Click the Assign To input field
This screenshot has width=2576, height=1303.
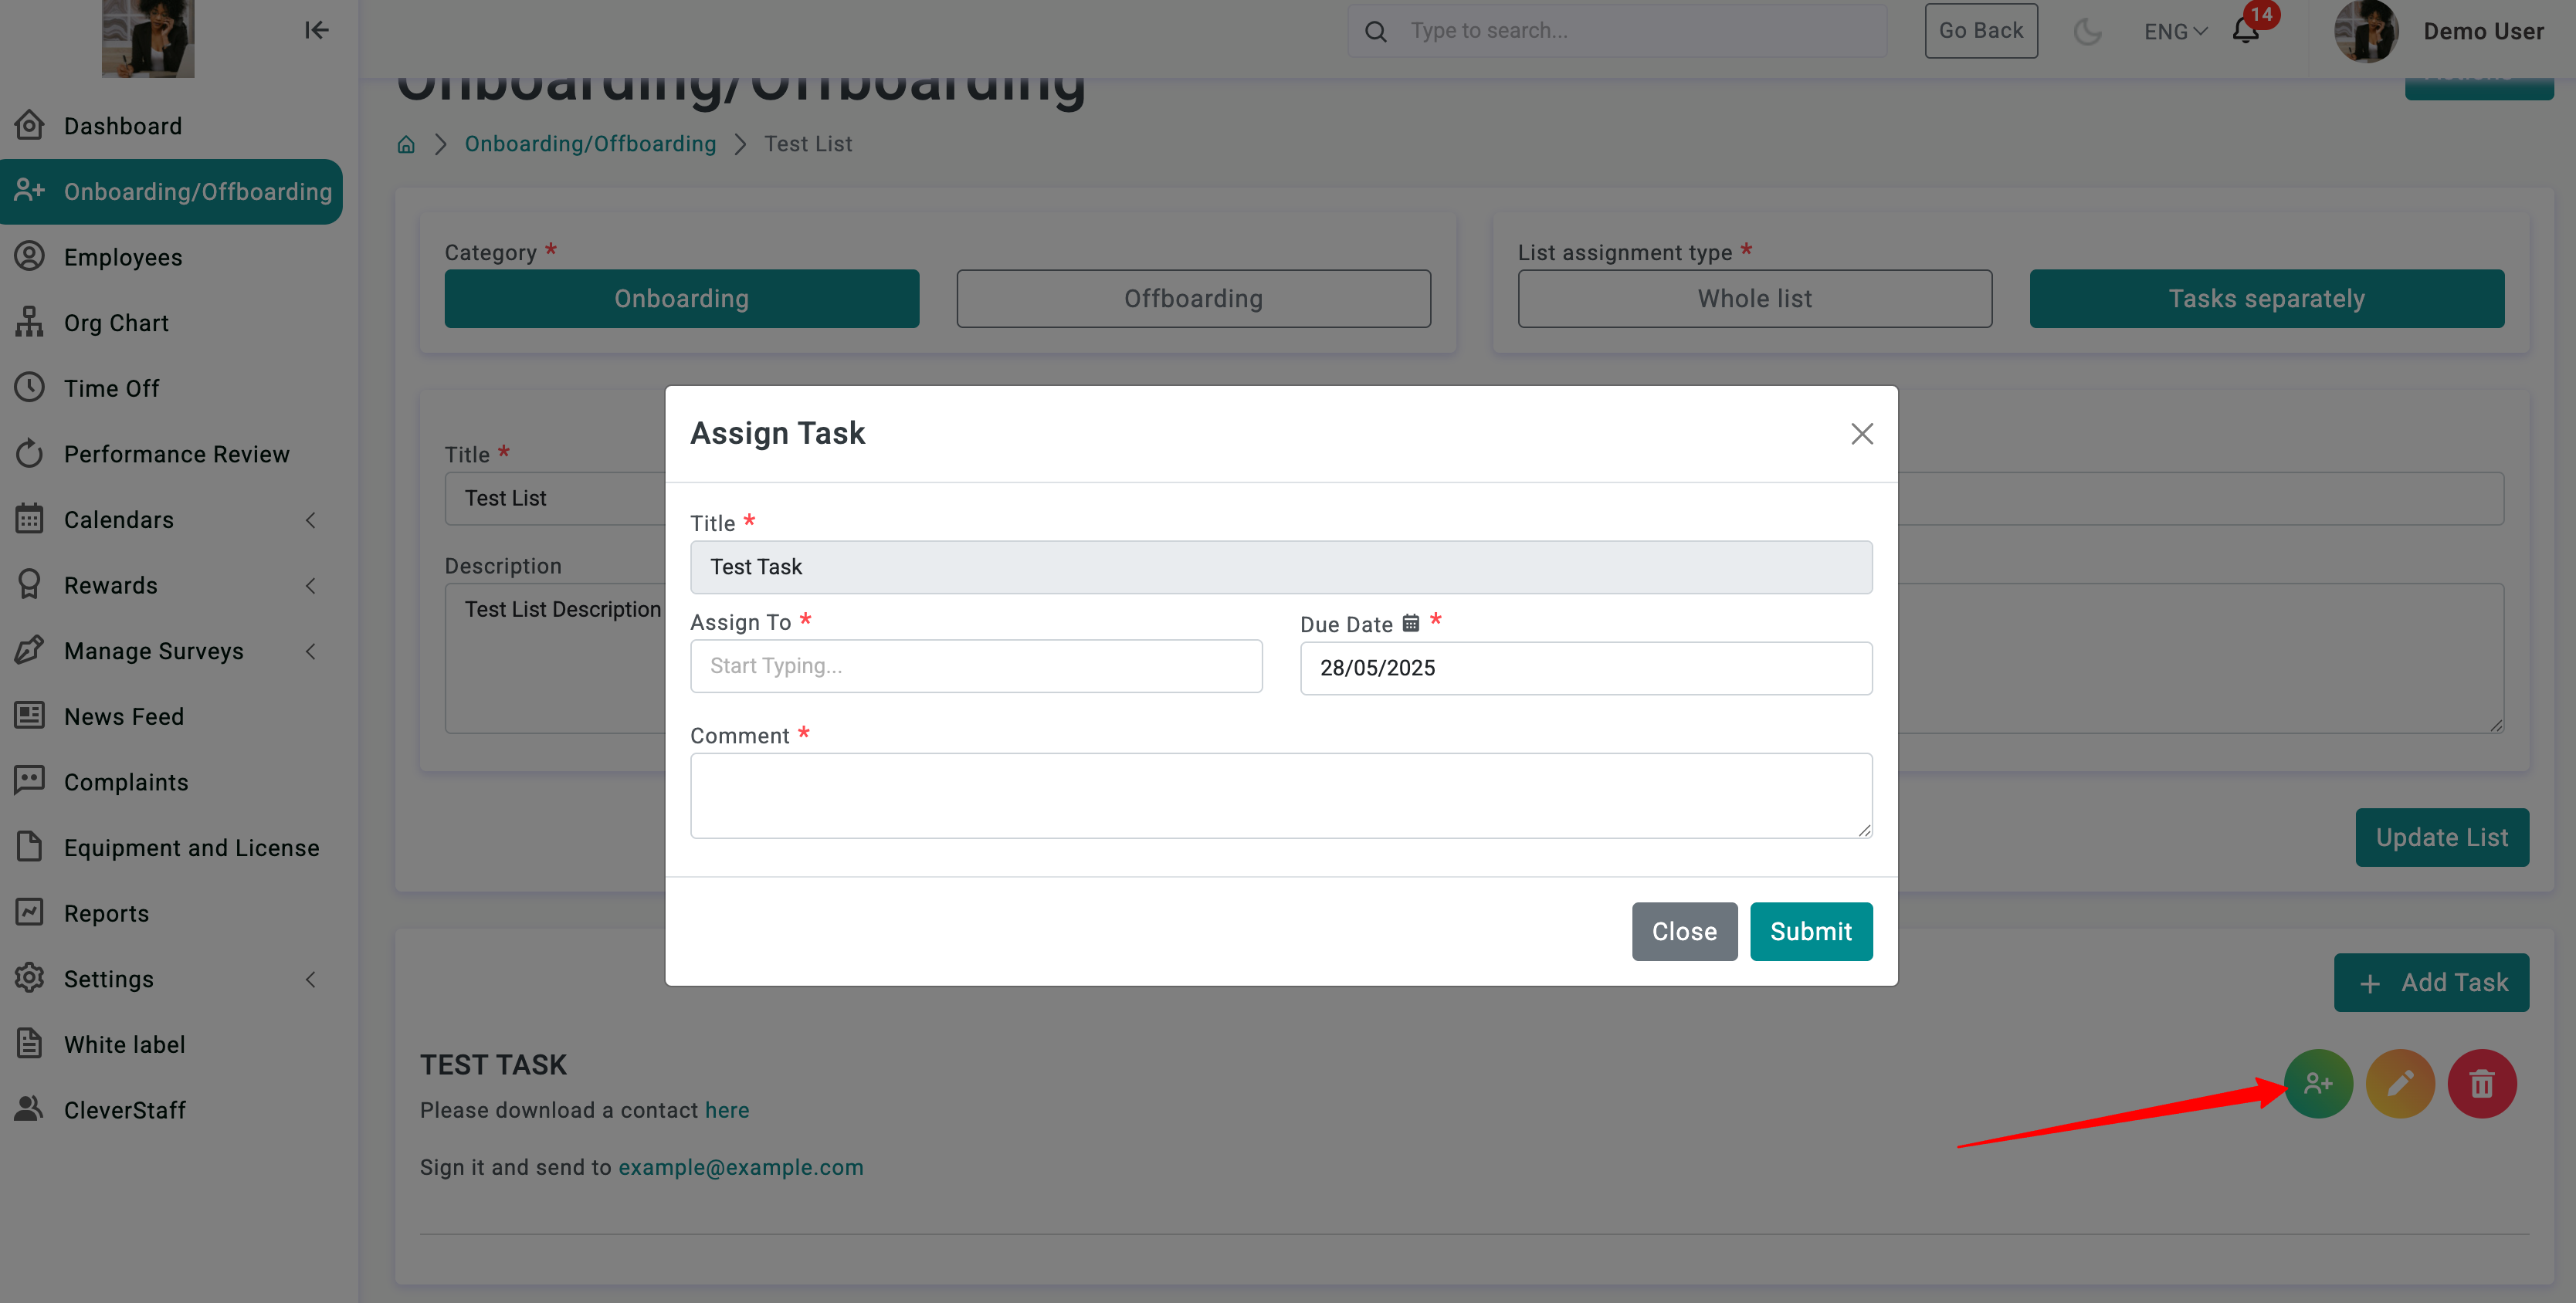pos(975,666)
